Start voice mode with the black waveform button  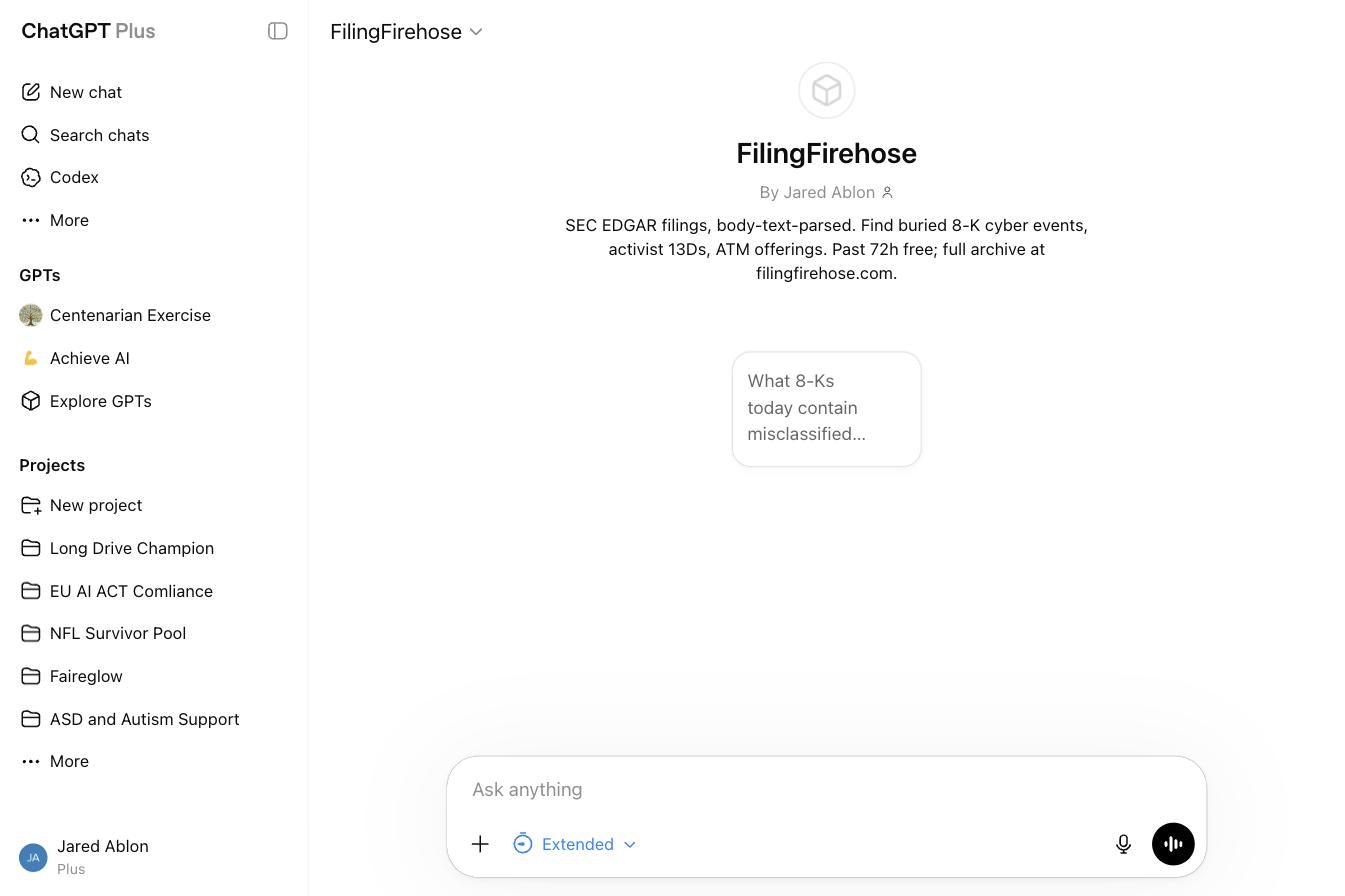tap(1173, 844)
